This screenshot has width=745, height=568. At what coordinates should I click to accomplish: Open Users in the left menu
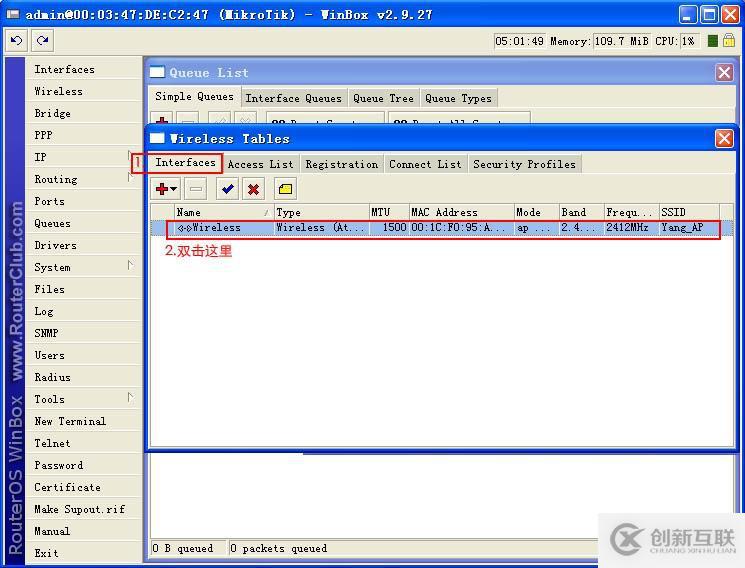(x=84, y=355)
